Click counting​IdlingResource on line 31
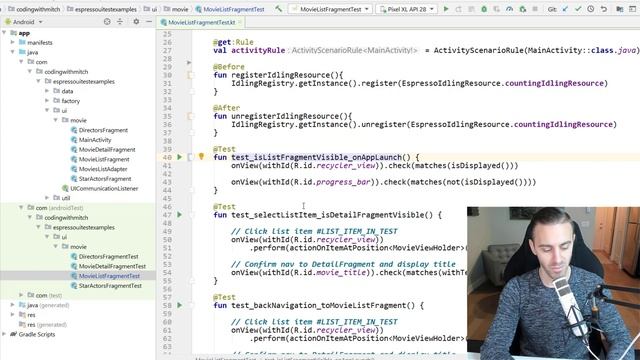This screenshot has width=640, height=360. tap(554, 83)
